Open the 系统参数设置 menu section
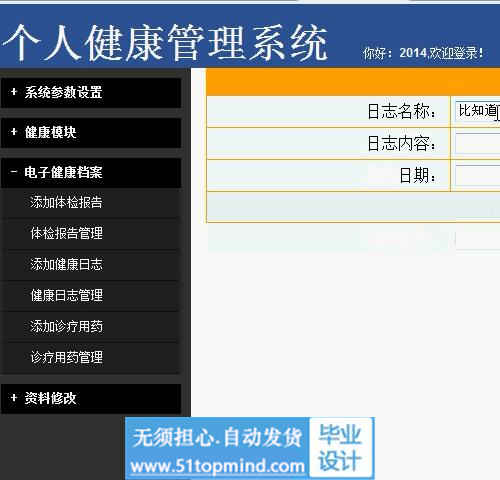 pyautogui.click(x=91, y=93)
